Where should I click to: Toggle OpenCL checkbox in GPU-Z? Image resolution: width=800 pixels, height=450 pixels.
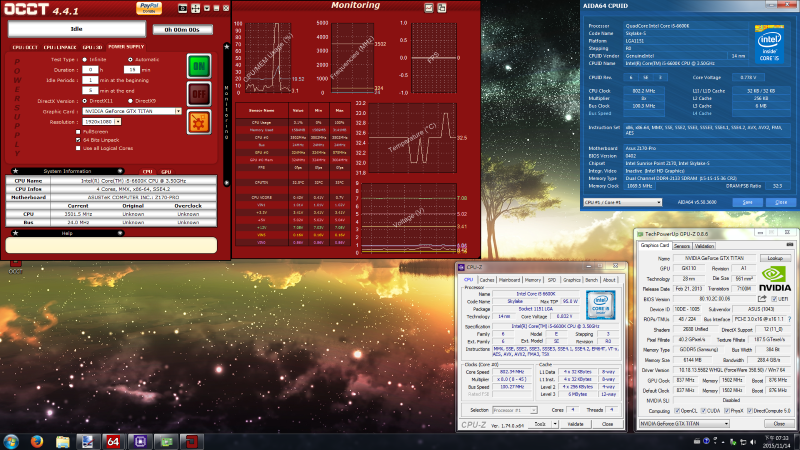[x=677, y=411]
